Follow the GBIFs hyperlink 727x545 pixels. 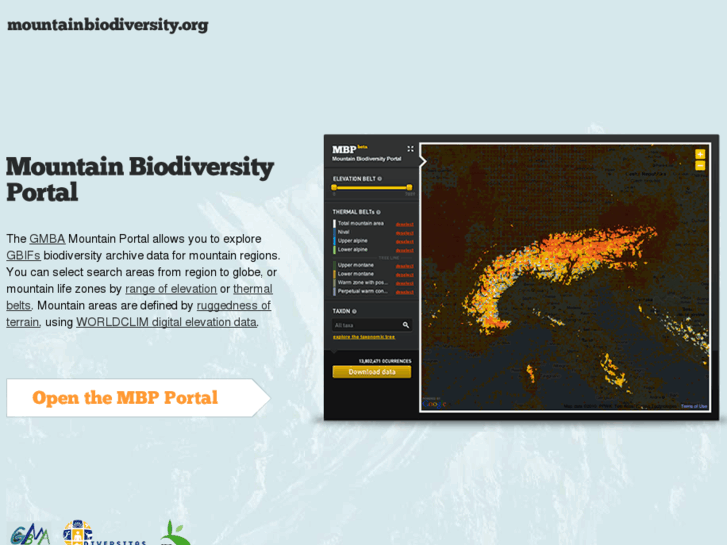tap(23, 256)
